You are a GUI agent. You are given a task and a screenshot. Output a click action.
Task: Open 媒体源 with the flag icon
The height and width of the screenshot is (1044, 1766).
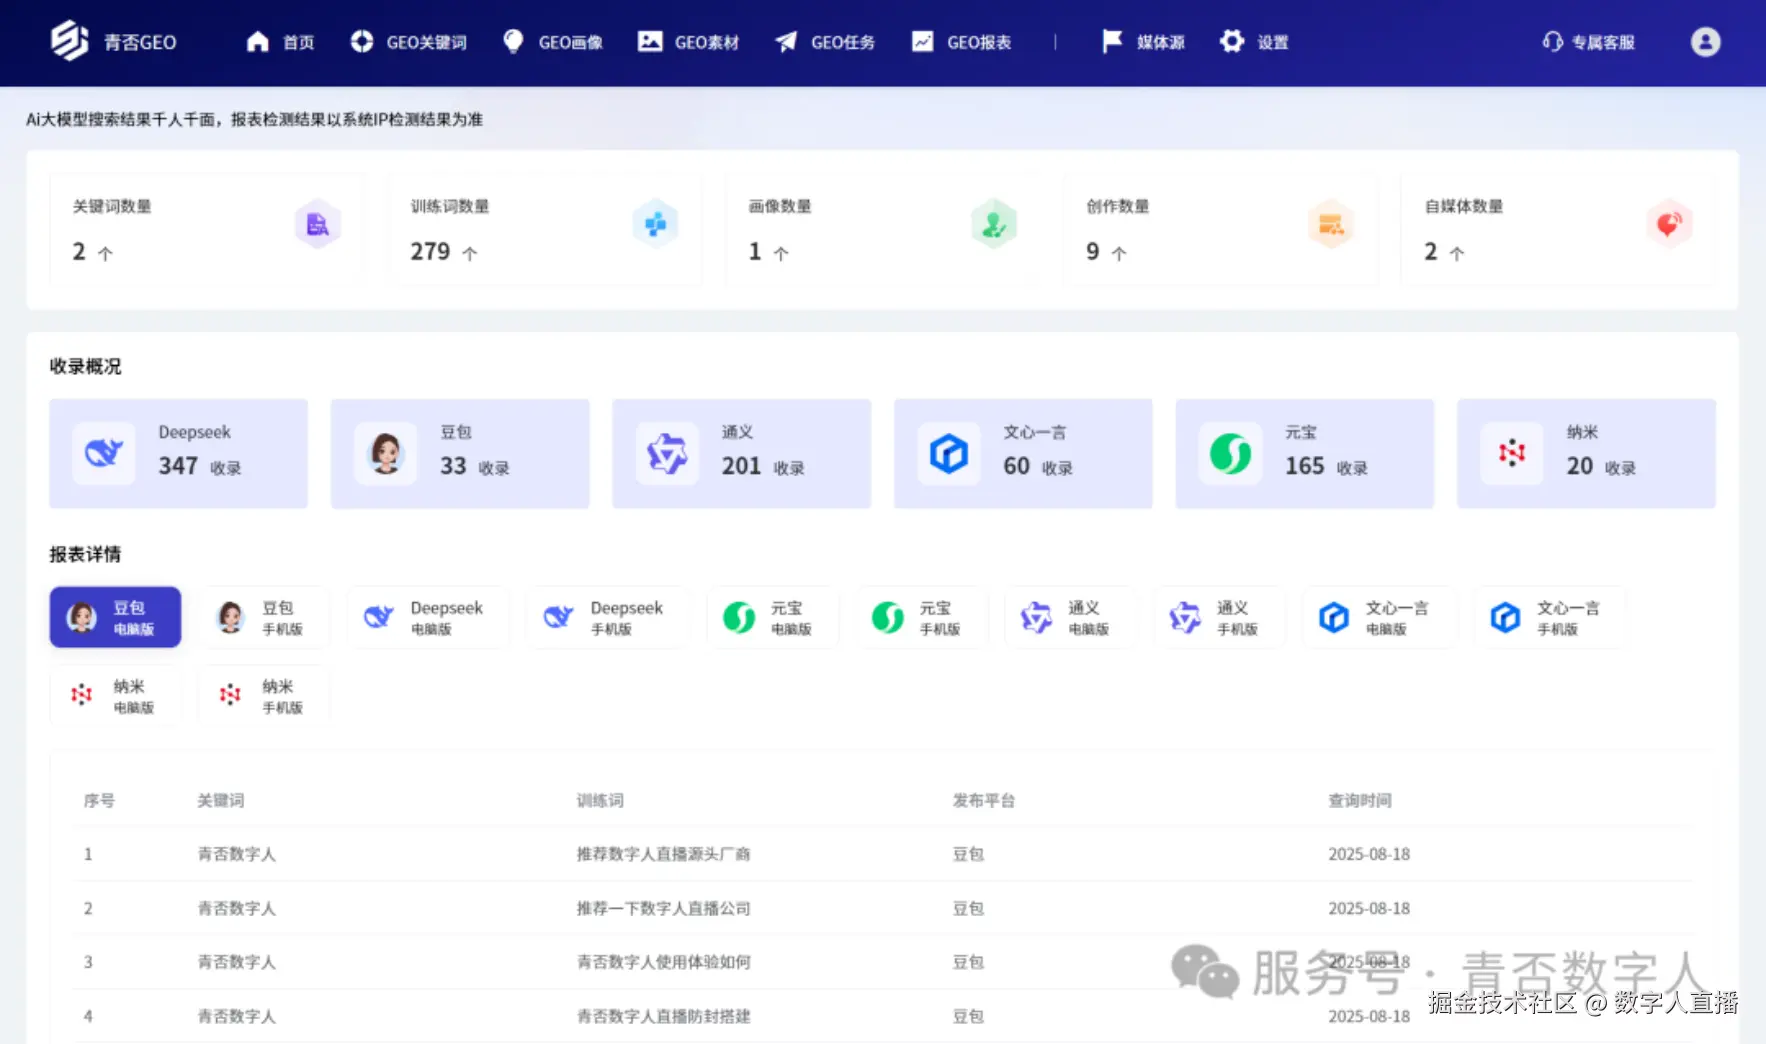pos(1112,41)
